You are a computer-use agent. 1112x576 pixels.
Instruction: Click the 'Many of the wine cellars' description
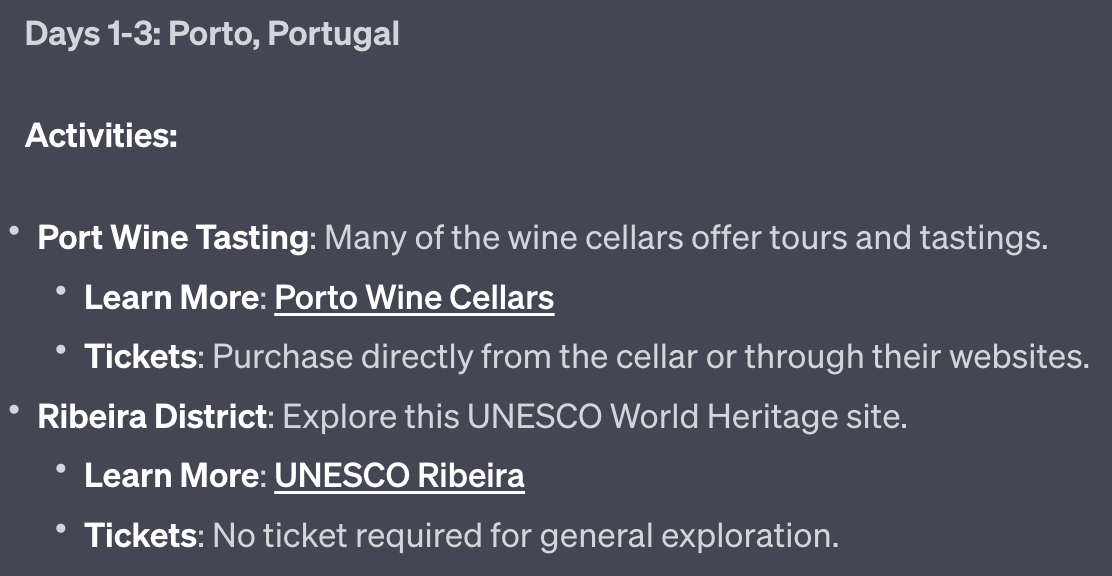[686, 238]
